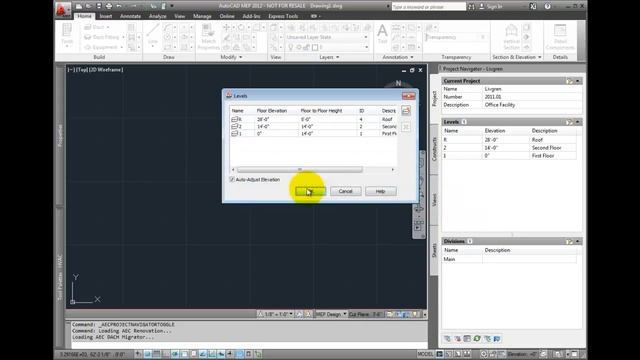The width and height of the screenshot is (640, 360).
Task: Select the Duct tool in Build panel
Action: 96,27
